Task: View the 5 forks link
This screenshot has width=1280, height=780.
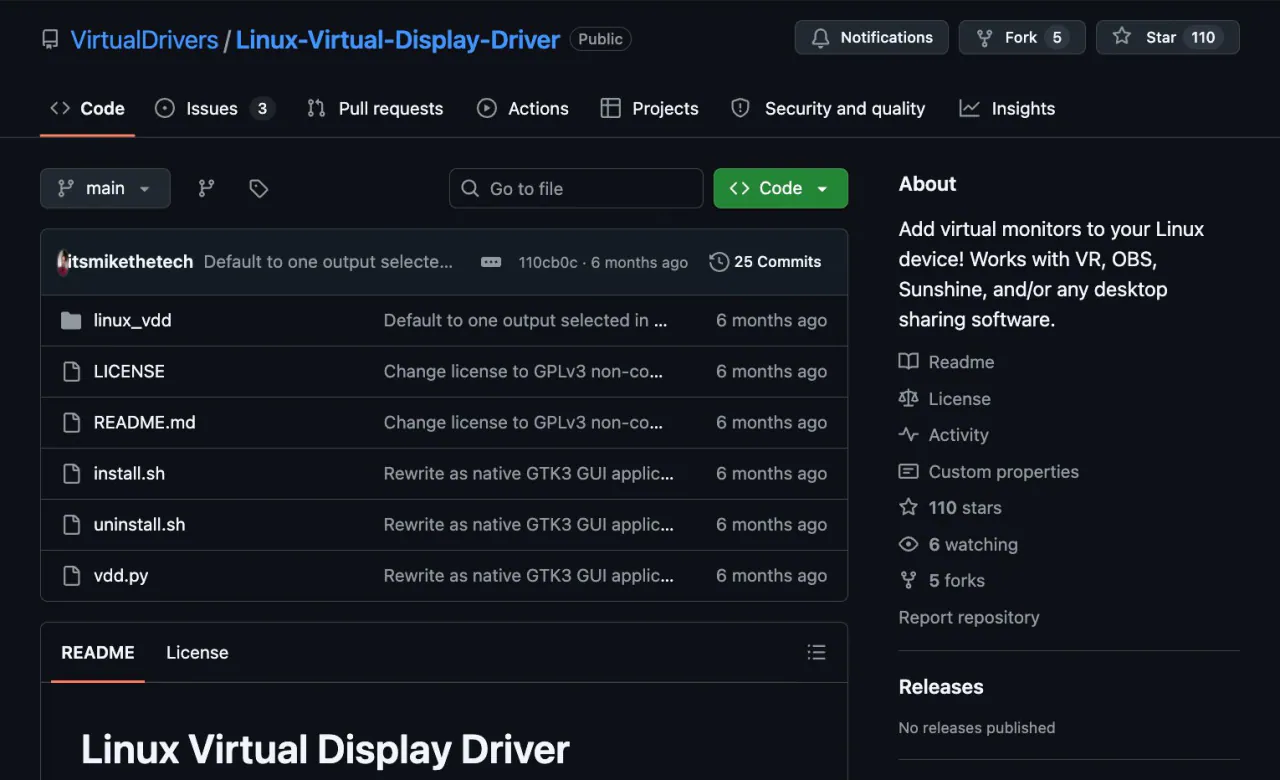Action: tap(941, 580)
